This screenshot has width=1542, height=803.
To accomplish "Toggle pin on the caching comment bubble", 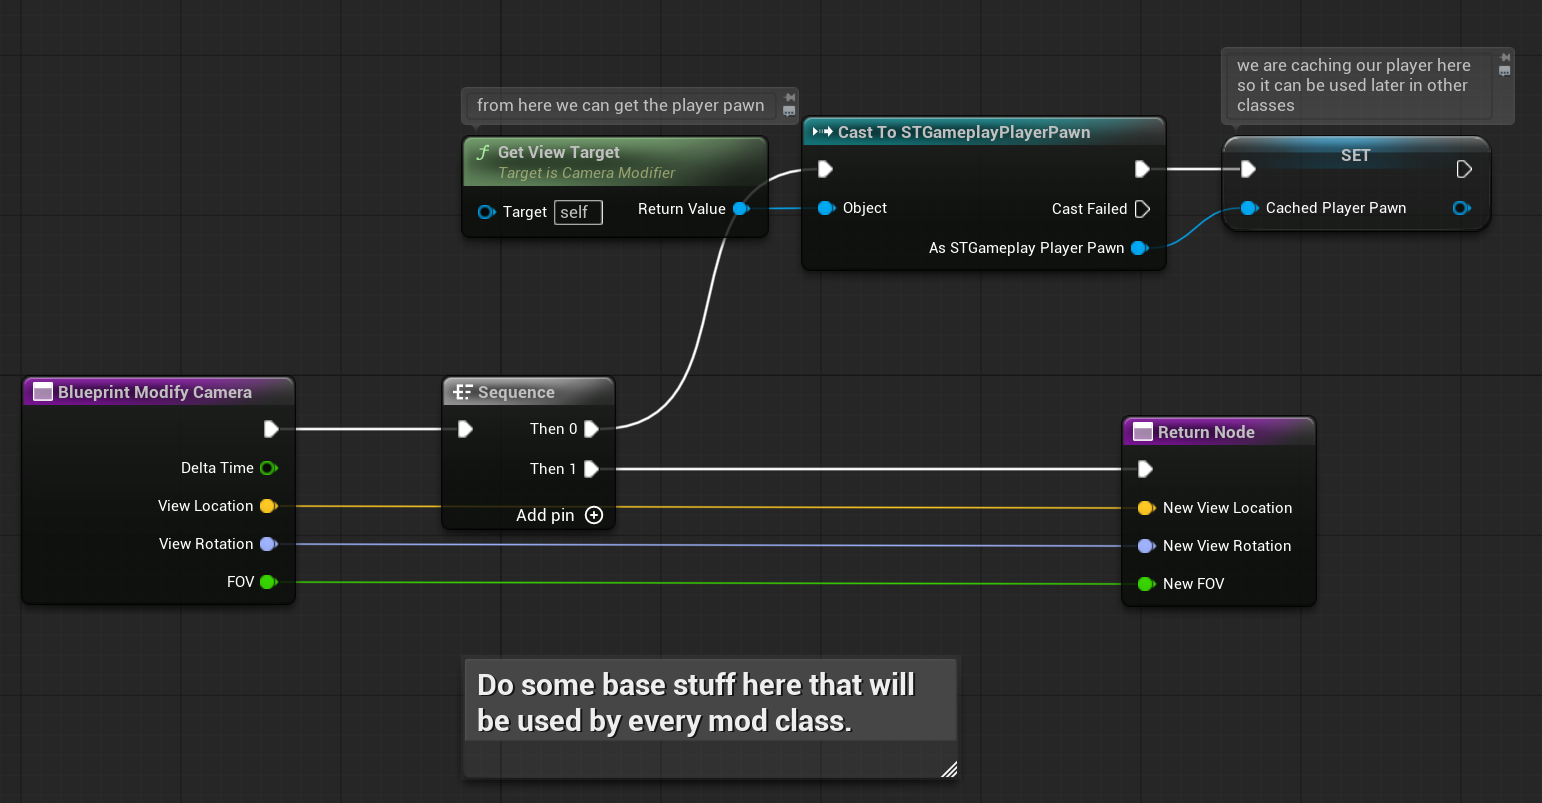I will click(1504, 58).
